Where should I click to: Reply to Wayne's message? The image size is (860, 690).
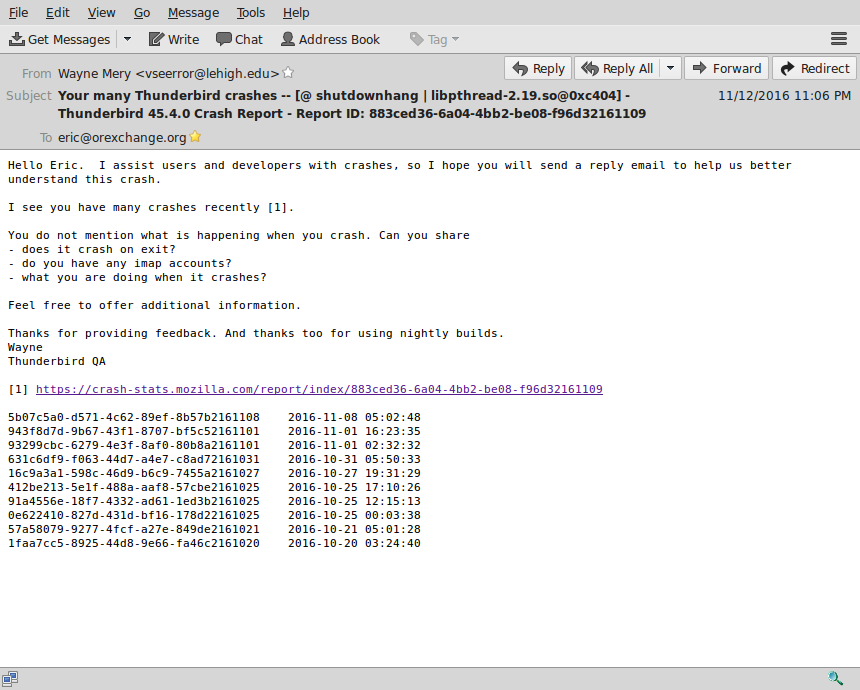tap(538, 69)
